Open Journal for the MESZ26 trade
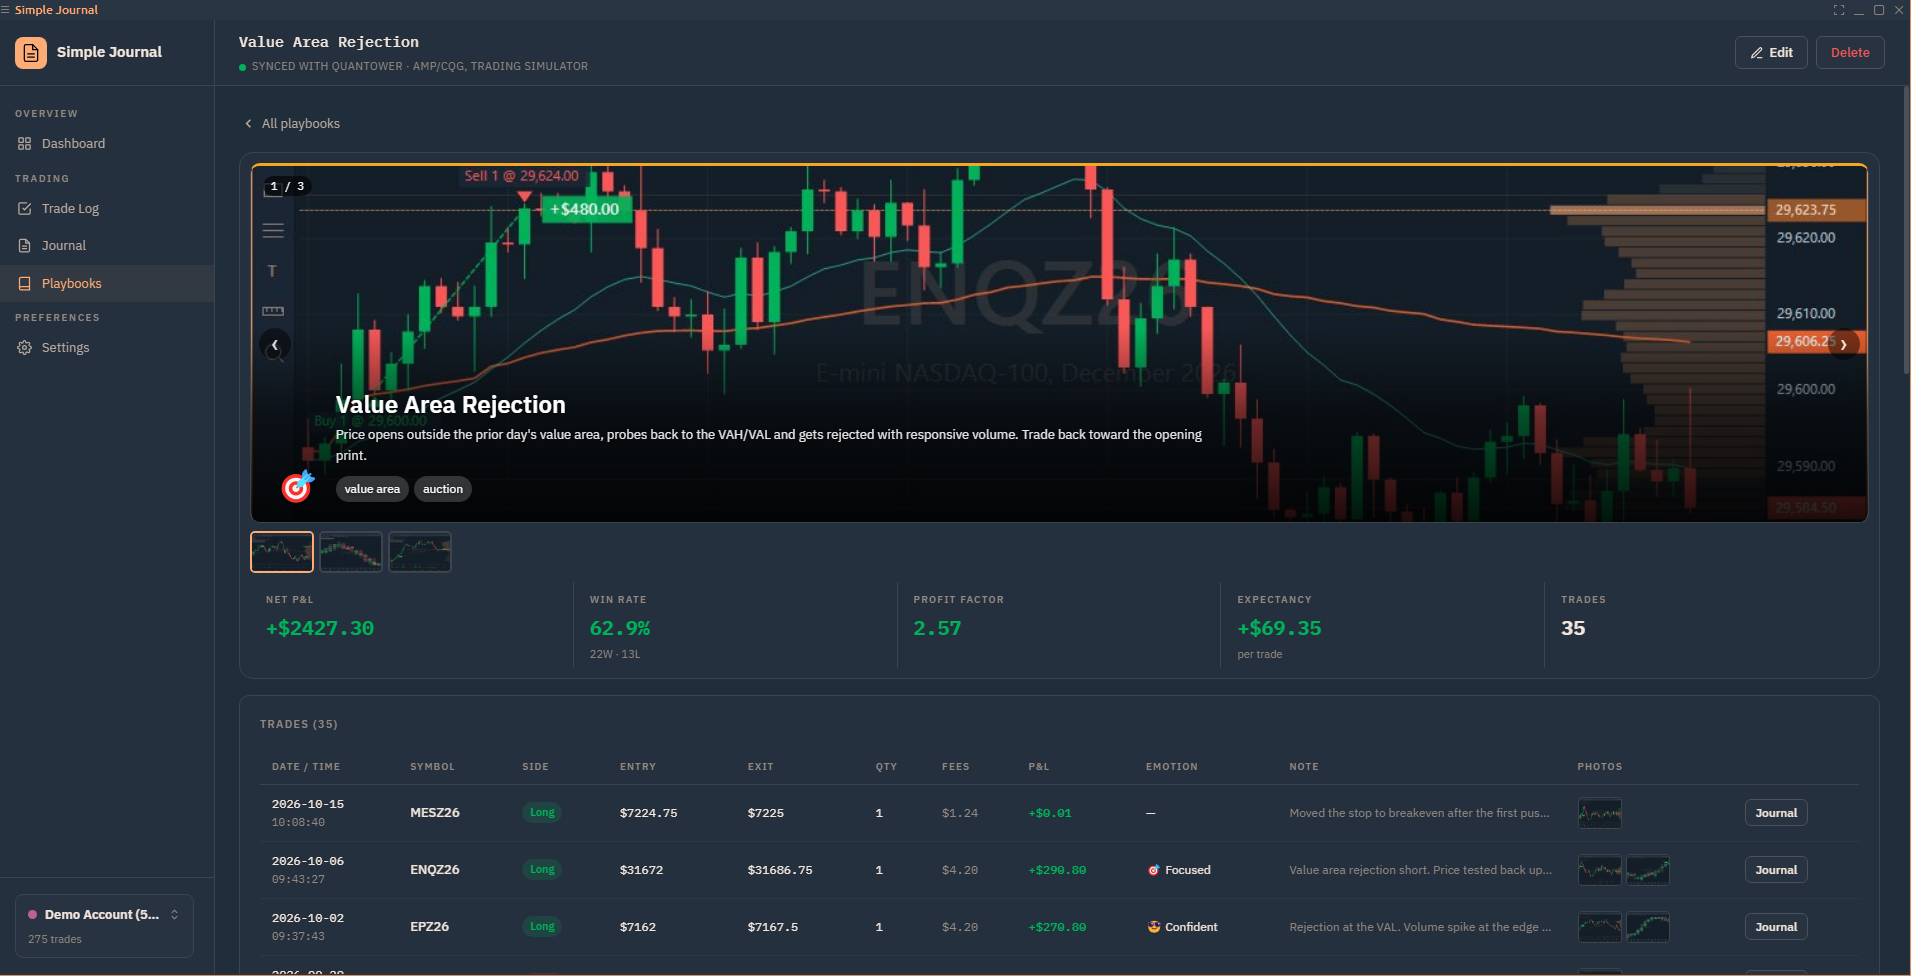The width and height of the screenshot is (1911, 976). tap(1776, 813)
